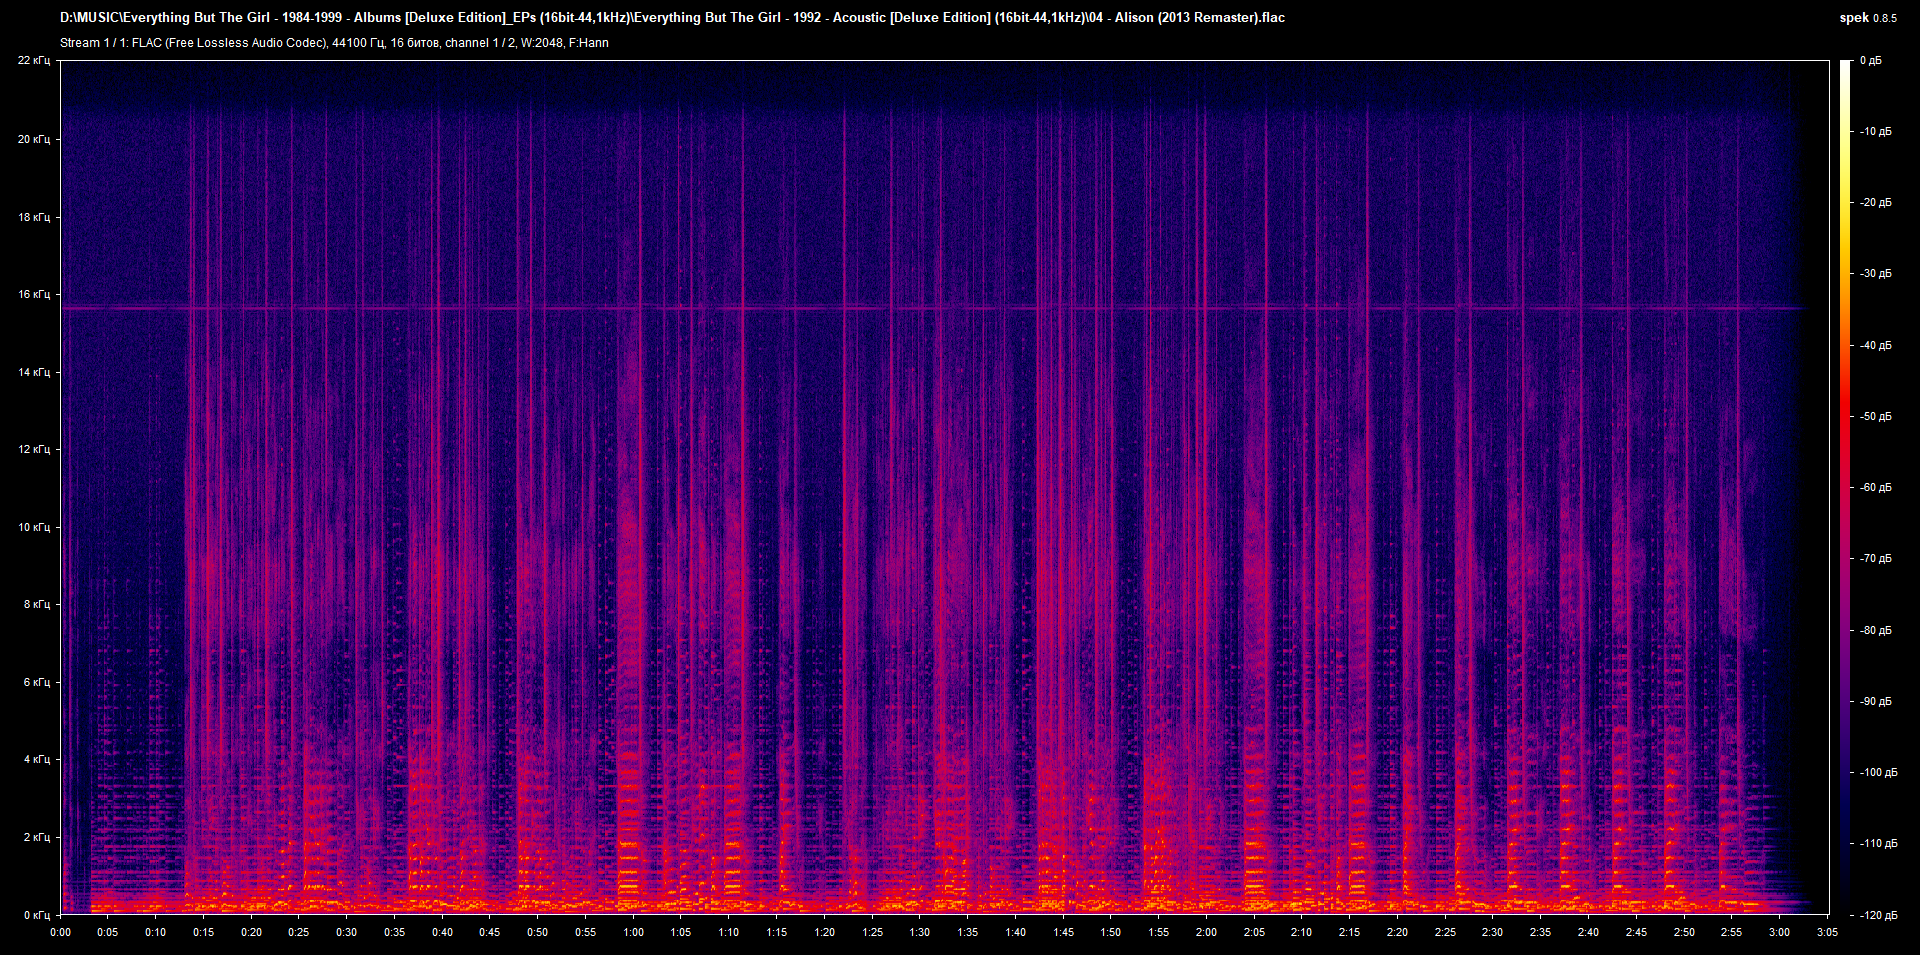Select the -20 дБ level label
The height and width of the screenshot is (955, 1920).
pos(1876,203)
